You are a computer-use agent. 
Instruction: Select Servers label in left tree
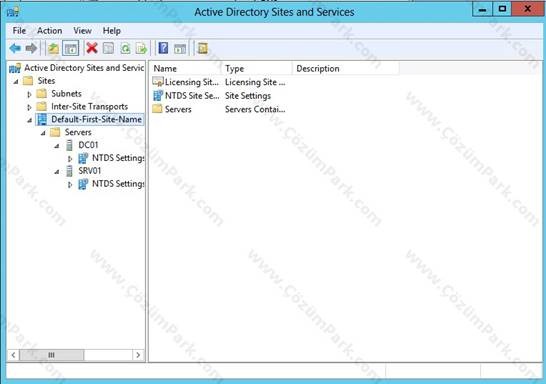(x=78, y=132)
